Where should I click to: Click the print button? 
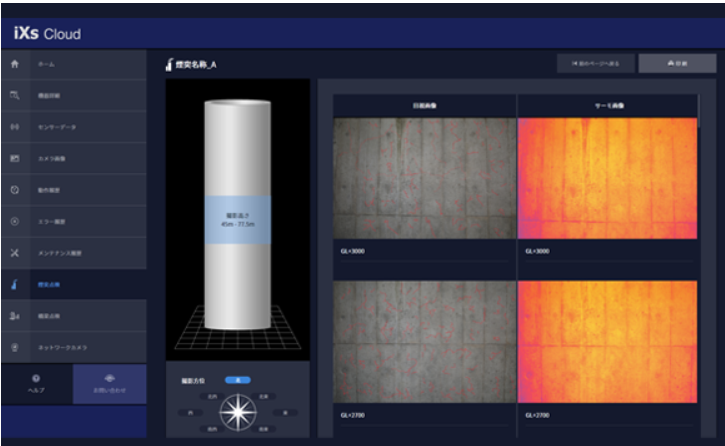coord(677,64)
